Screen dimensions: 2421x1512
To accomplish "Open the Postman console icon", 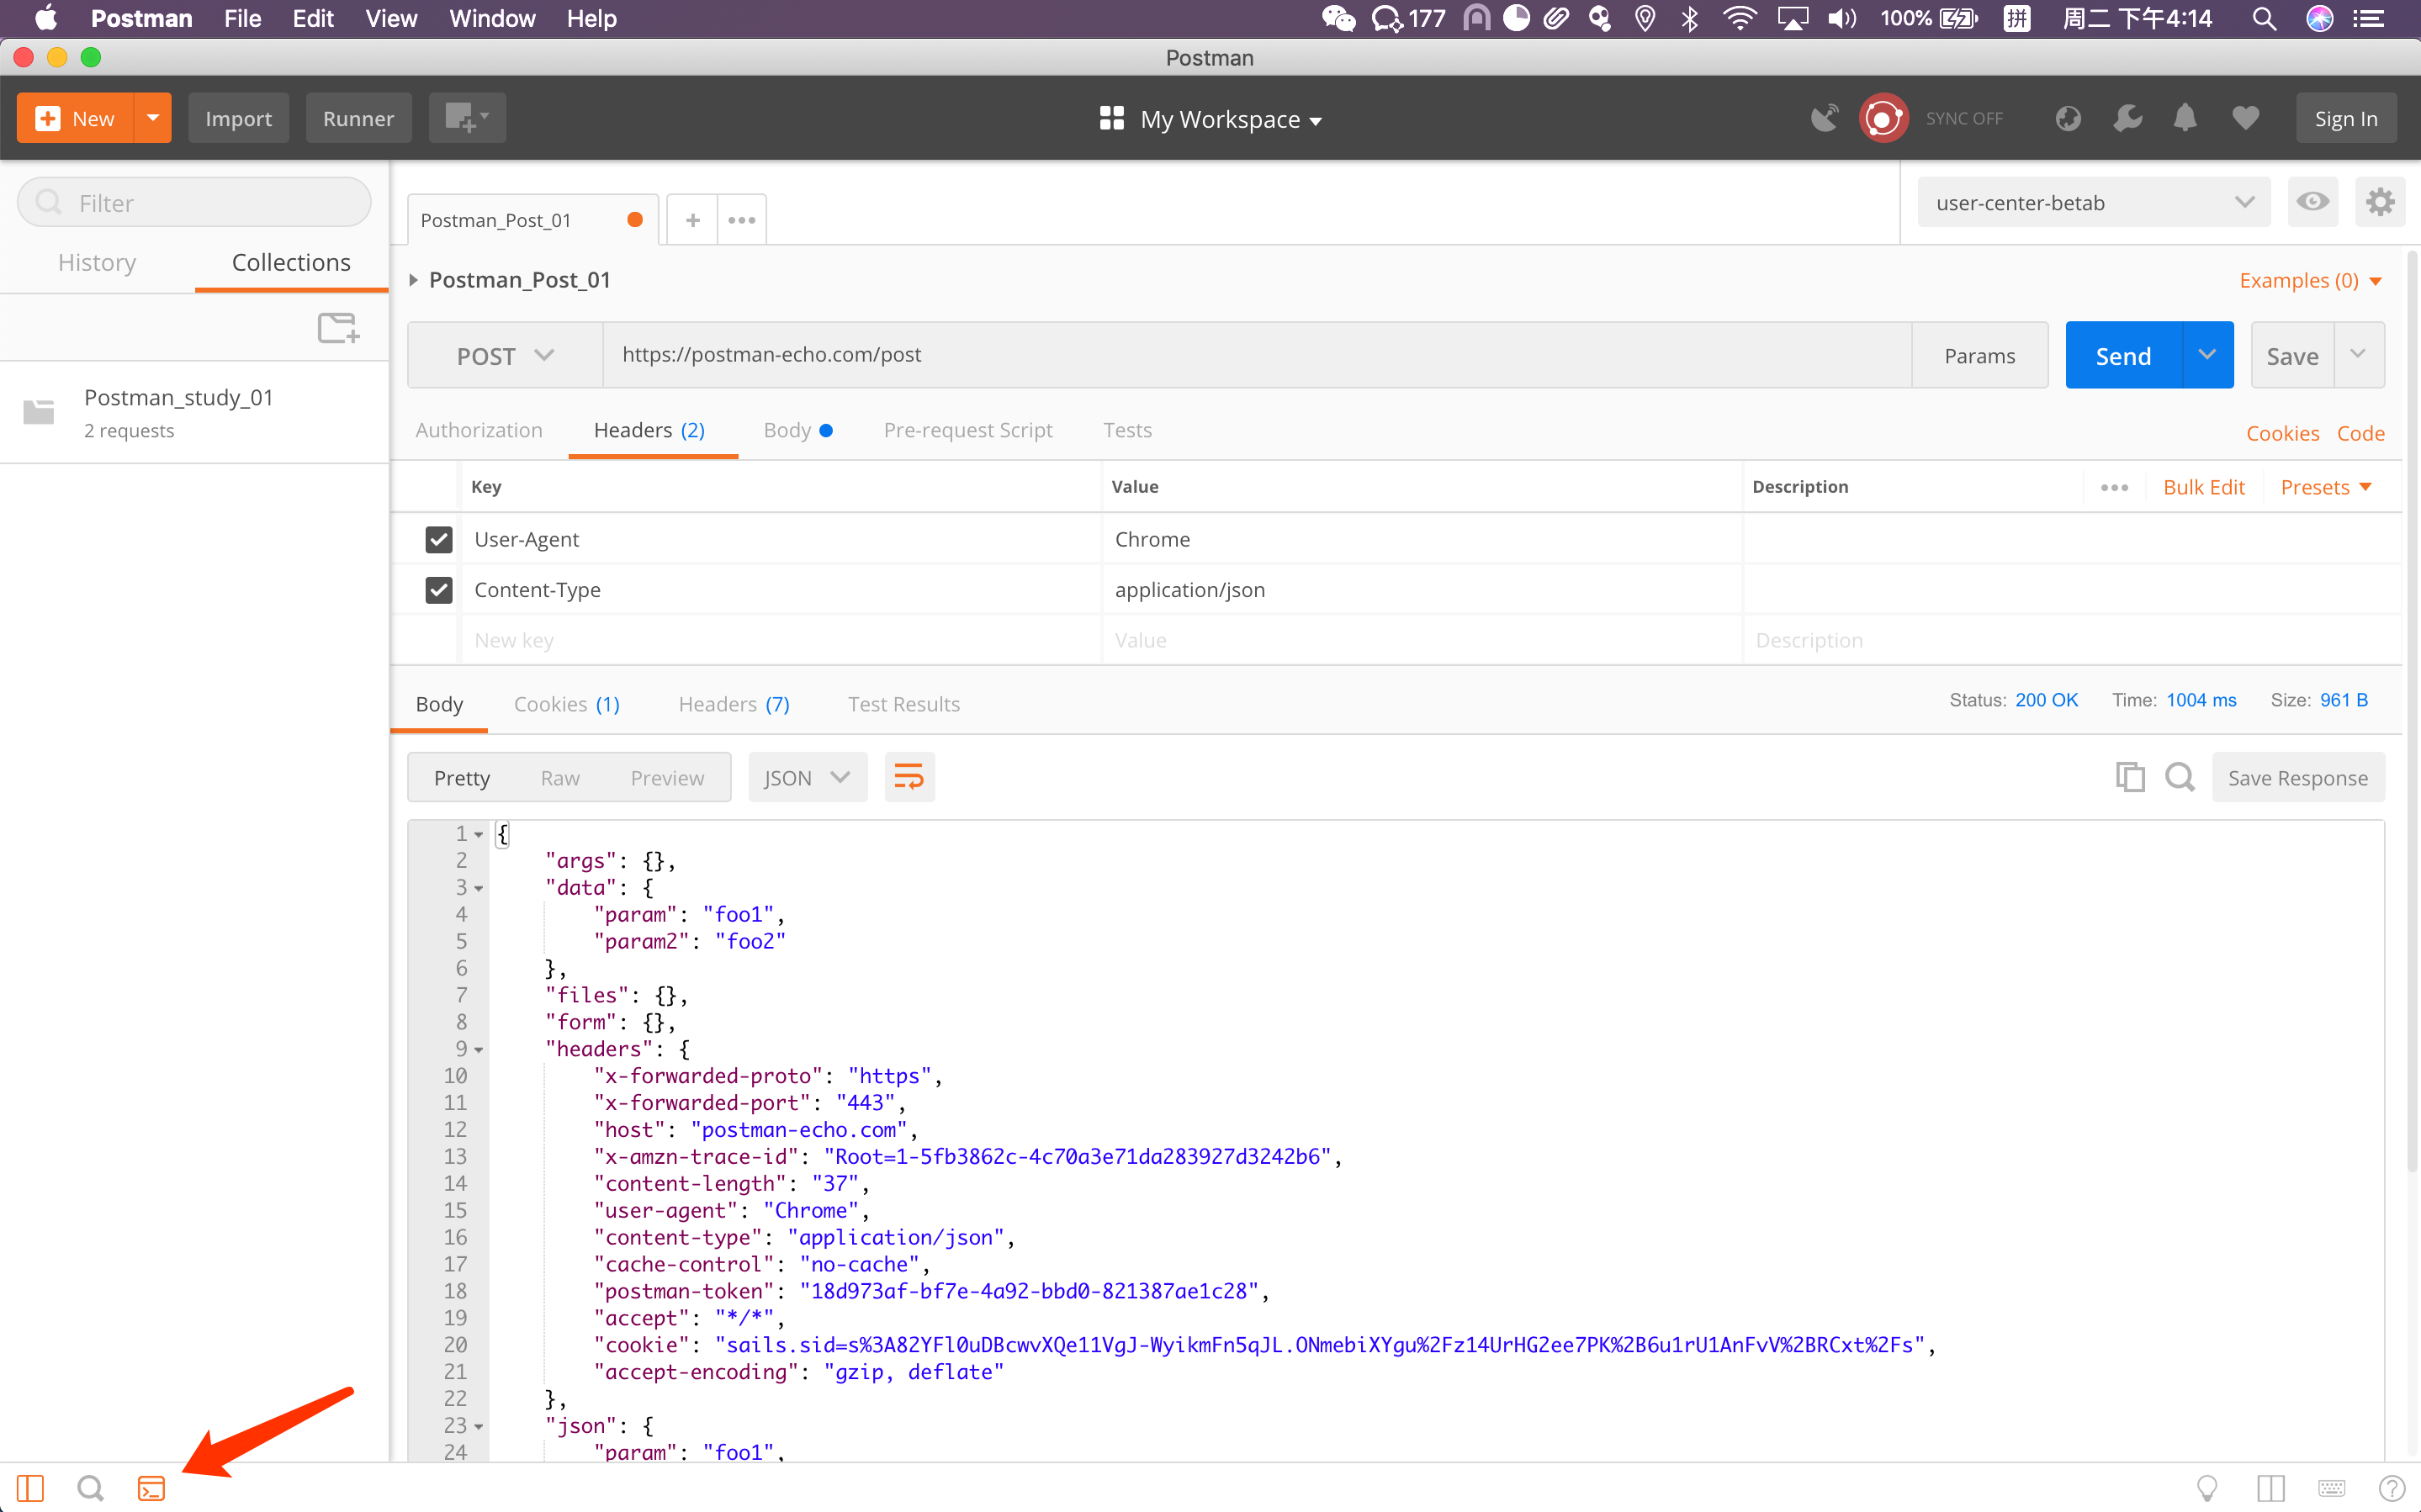I will coord(151,1488).
